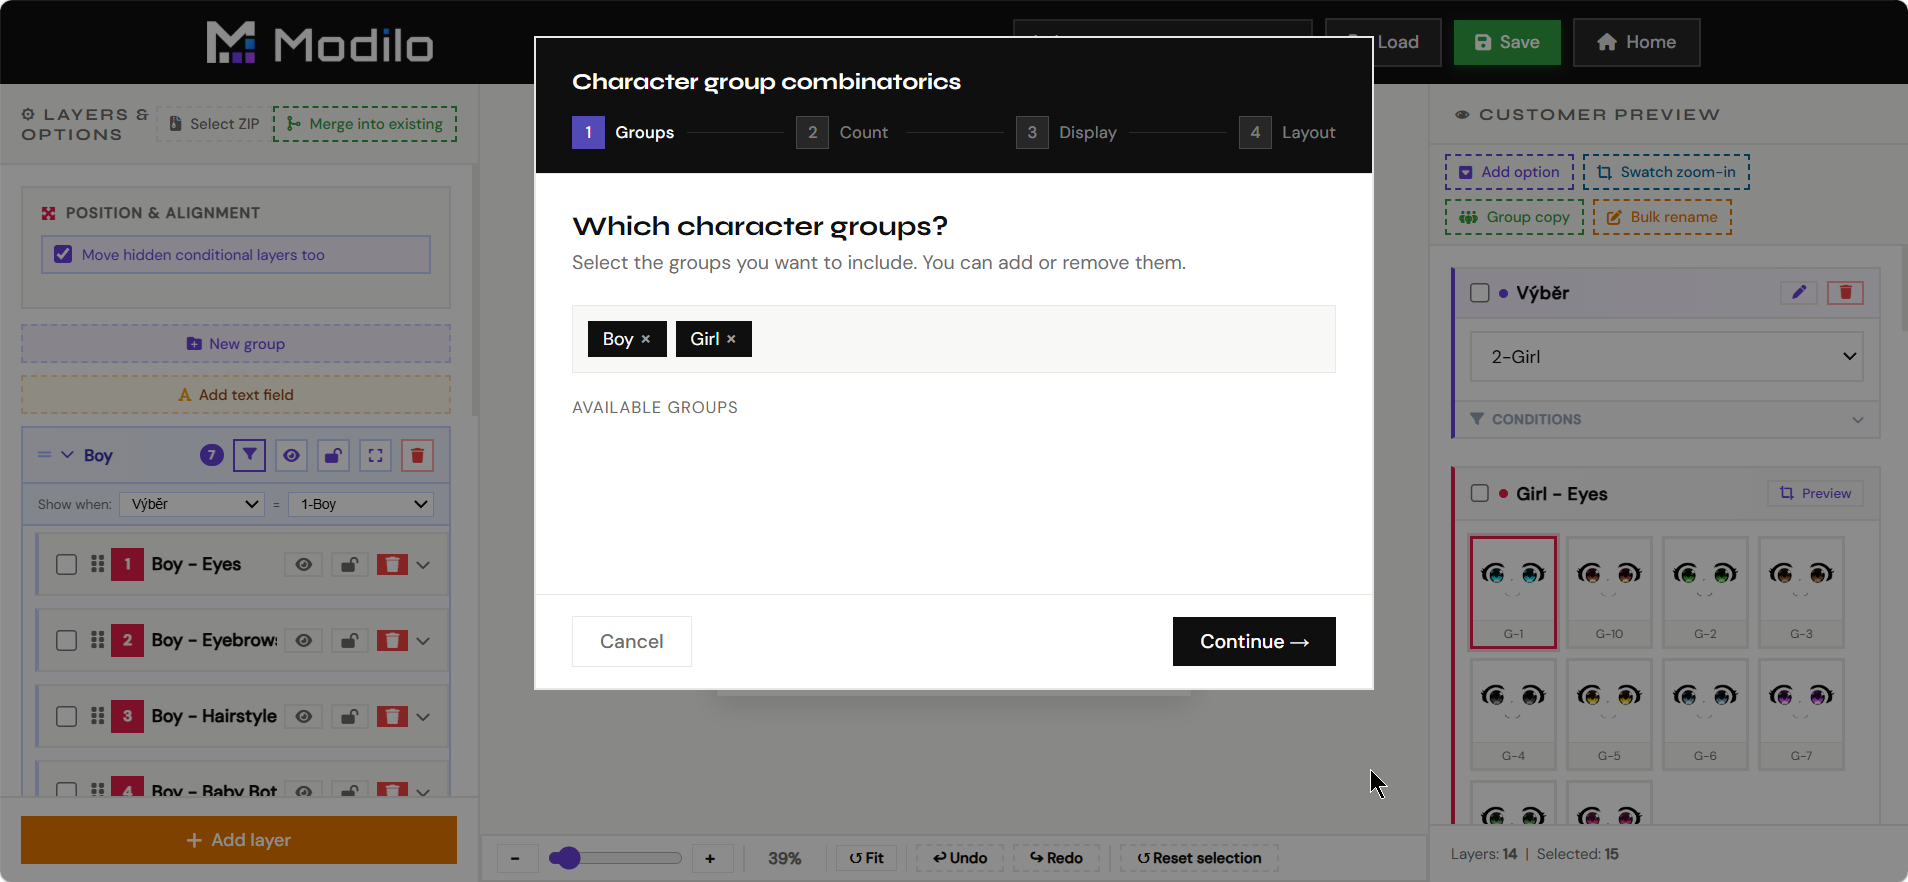Screen dimensions: 1908x882
Task: Open the Show when Výběr dropdown
Action: coord(192,504)
